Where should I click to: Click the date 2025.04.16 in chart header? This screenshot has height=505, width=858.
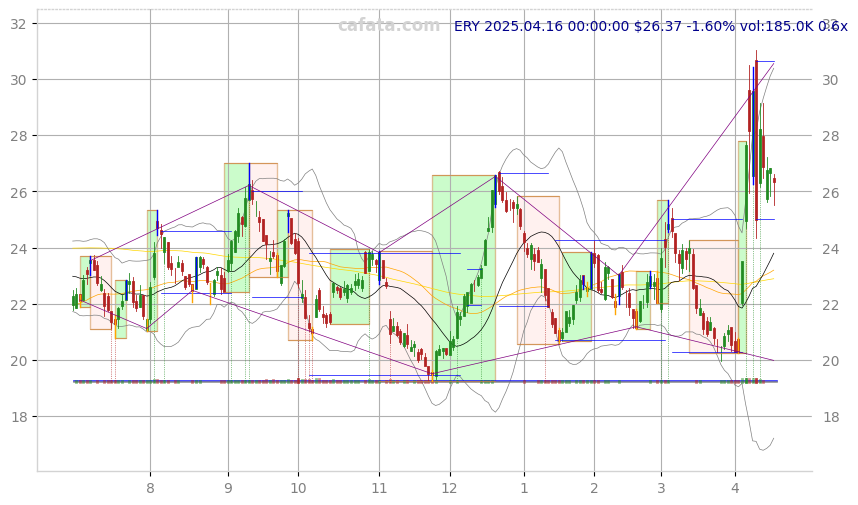point(523,26)
